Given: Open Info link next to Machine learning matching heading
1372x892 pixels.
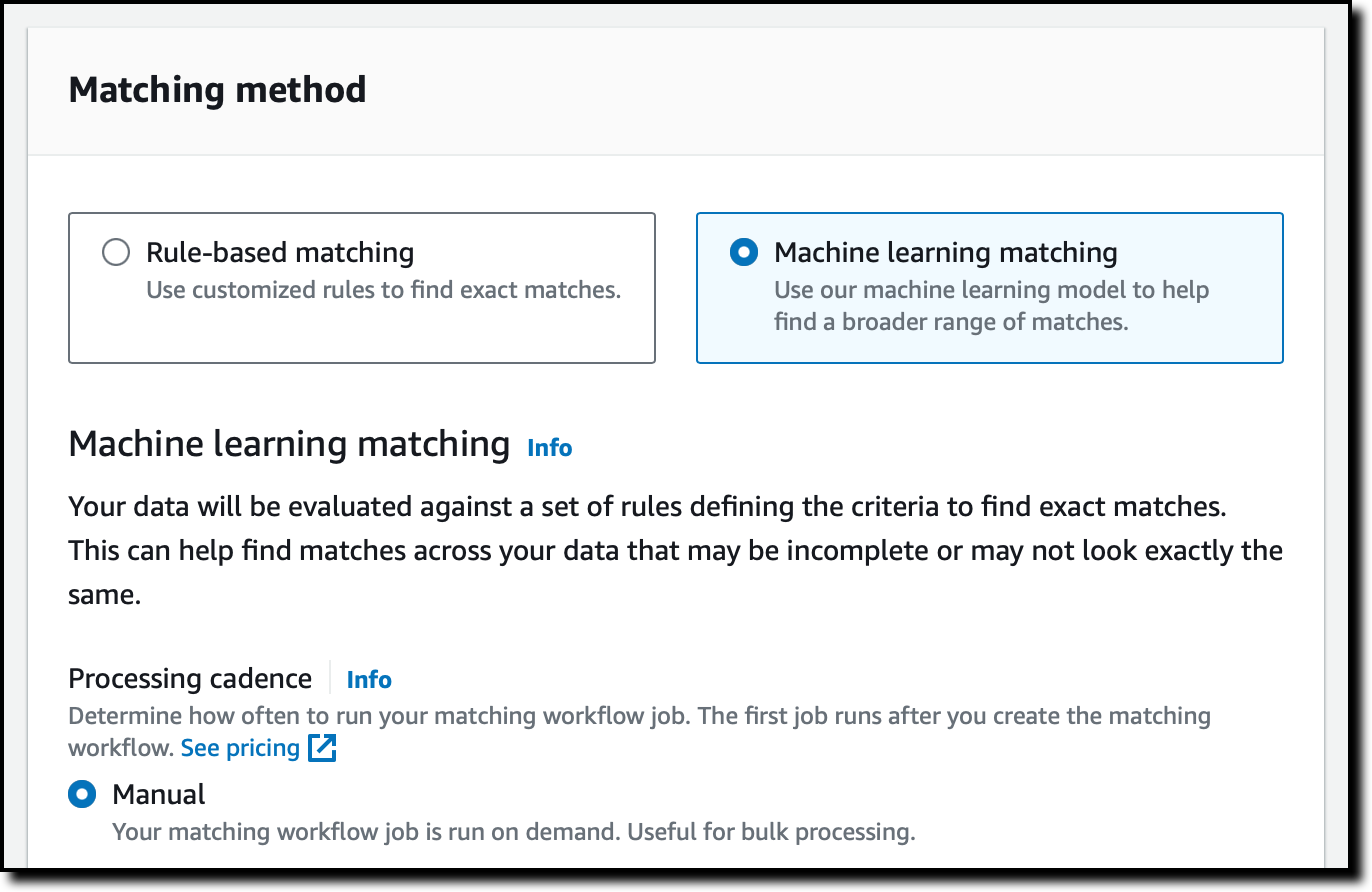Looking at the screenshot, I should 549,447.
